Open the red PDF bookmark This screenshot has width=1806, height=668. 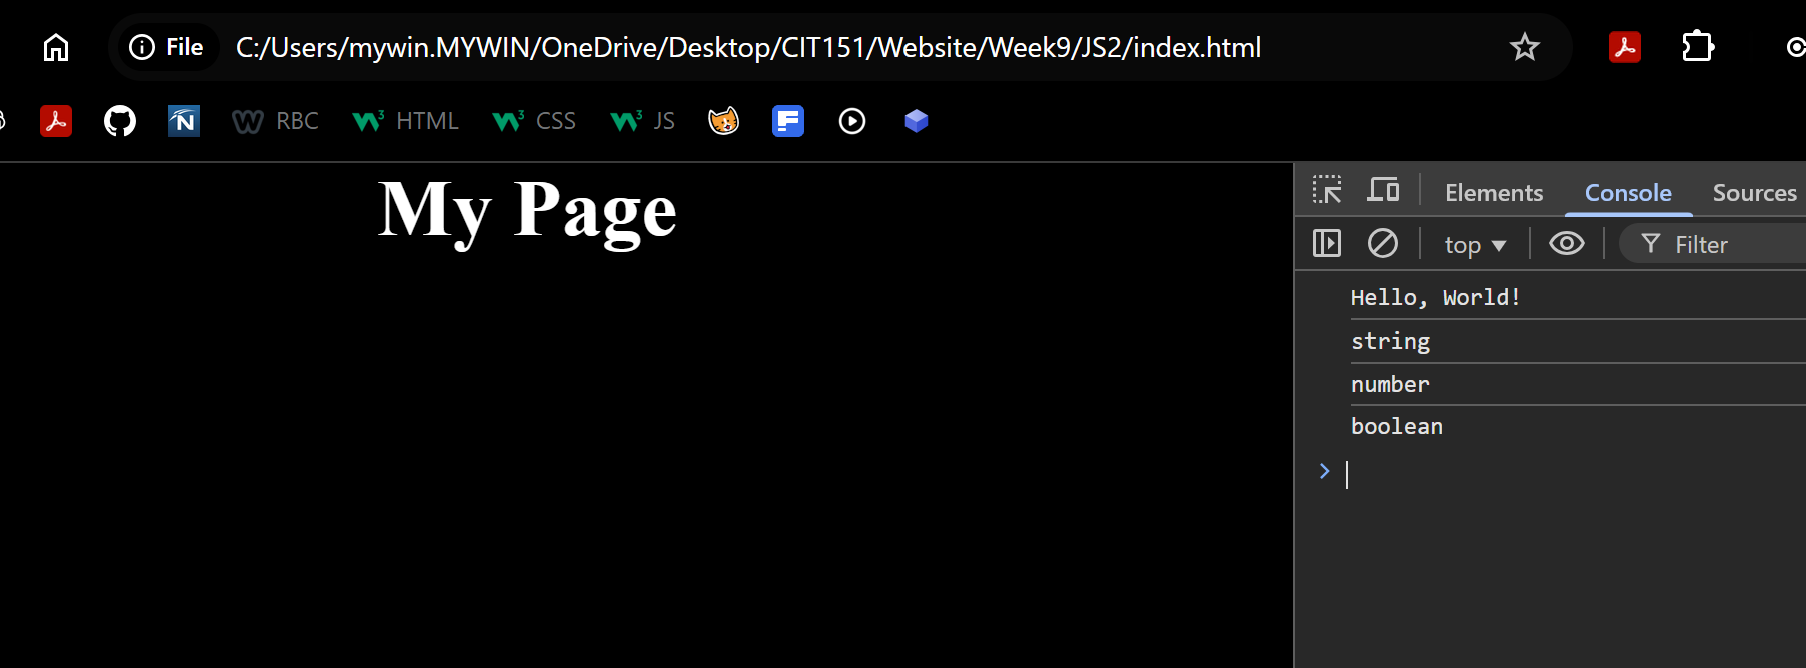pyautogui.click(x=56, y=121)
